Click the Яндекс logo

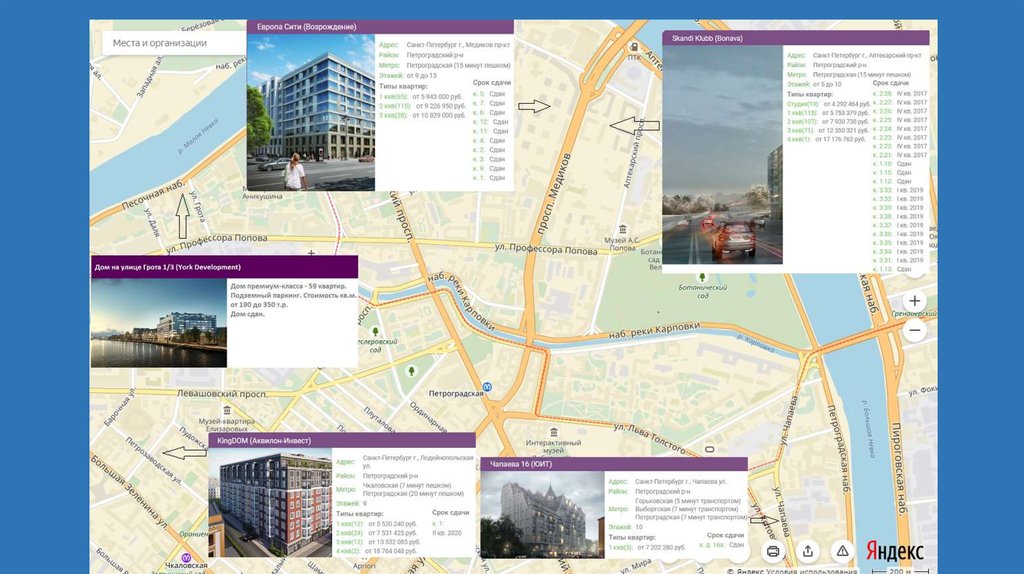click(894, 551)
